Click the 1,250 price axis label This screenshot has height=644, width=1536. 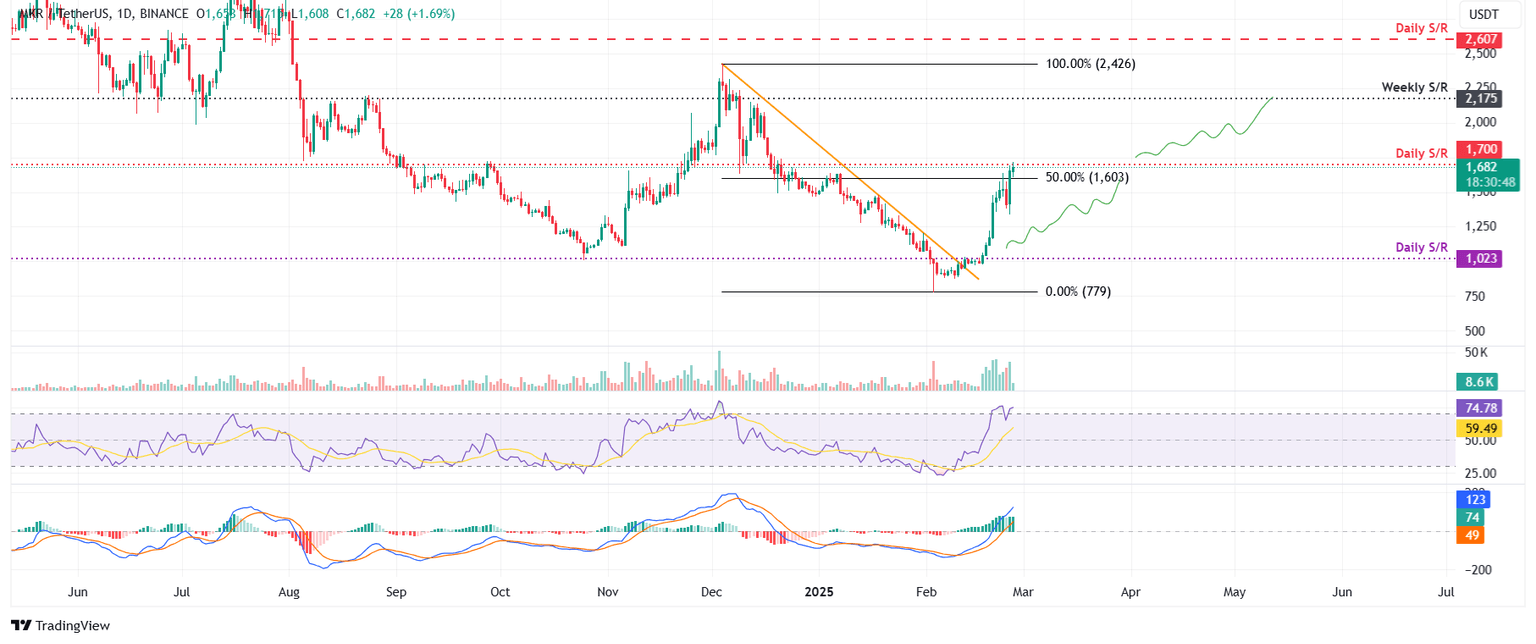[1482, 226]
